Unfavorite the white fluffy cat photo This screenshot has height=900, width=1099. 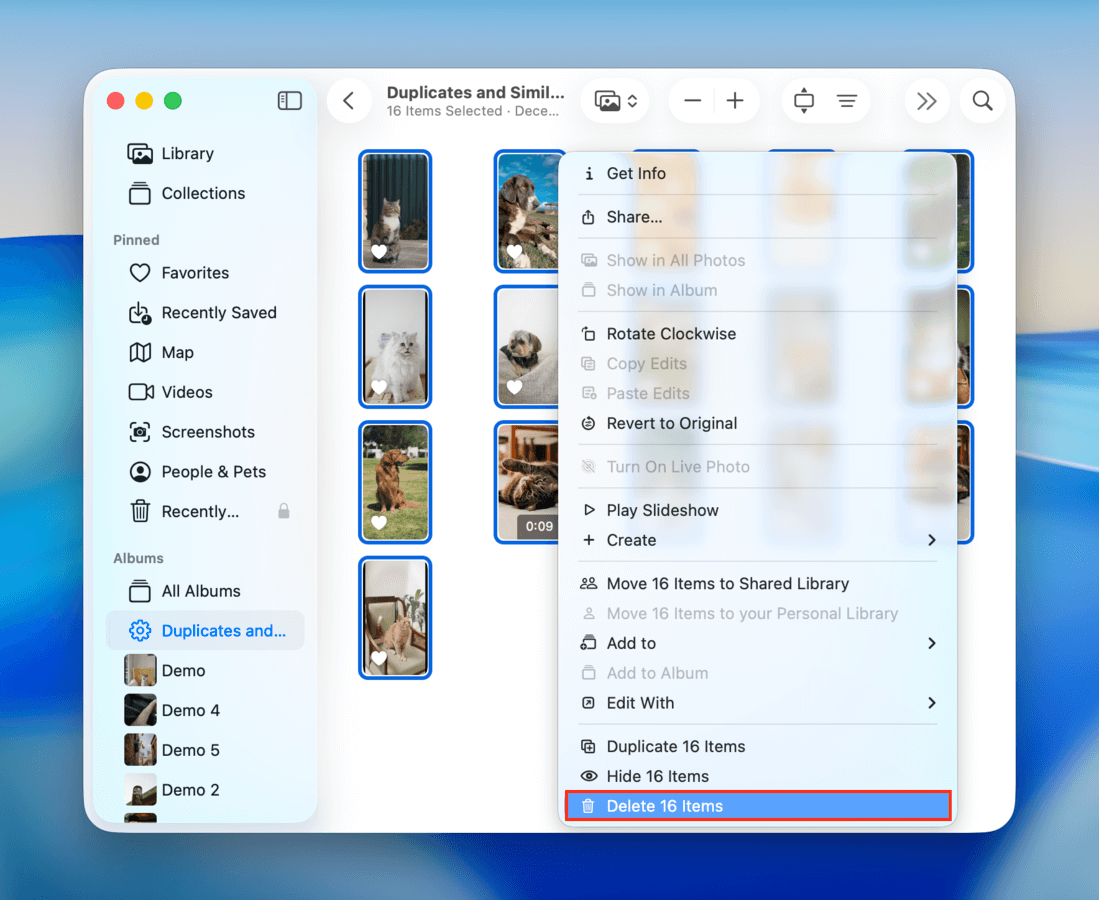[377, 387]
